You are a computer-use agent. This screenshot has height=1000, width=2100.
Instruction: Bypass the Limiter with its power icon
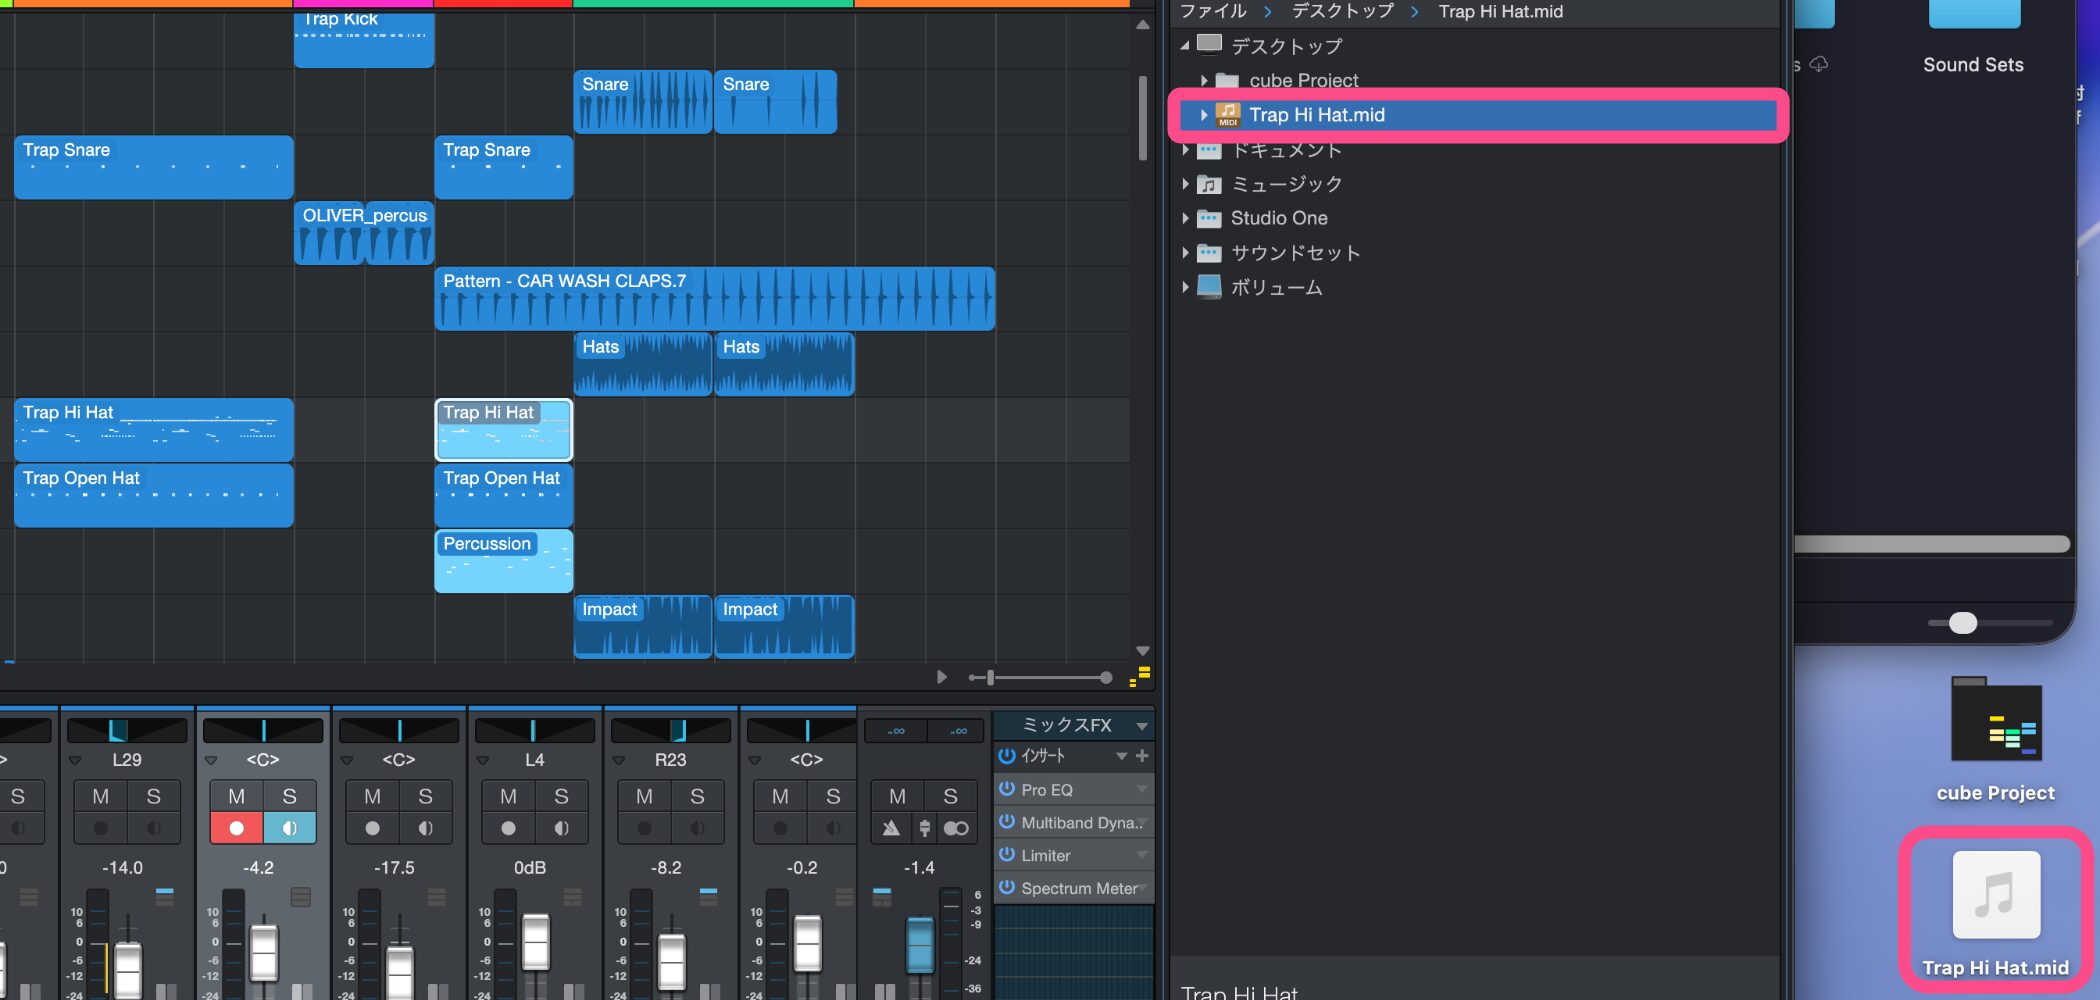pyautogui.click(x=1007, y=855)
